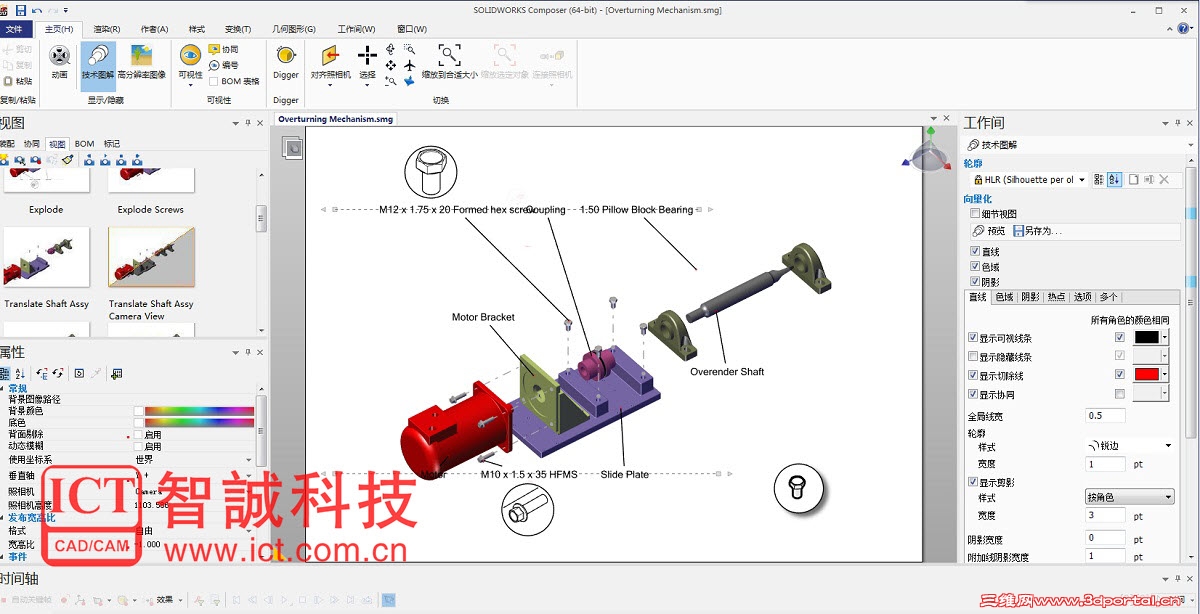The image size is (1200, 614).
Task: Toggle 显示可视线条 checkbox
Action: coord(973,338)
